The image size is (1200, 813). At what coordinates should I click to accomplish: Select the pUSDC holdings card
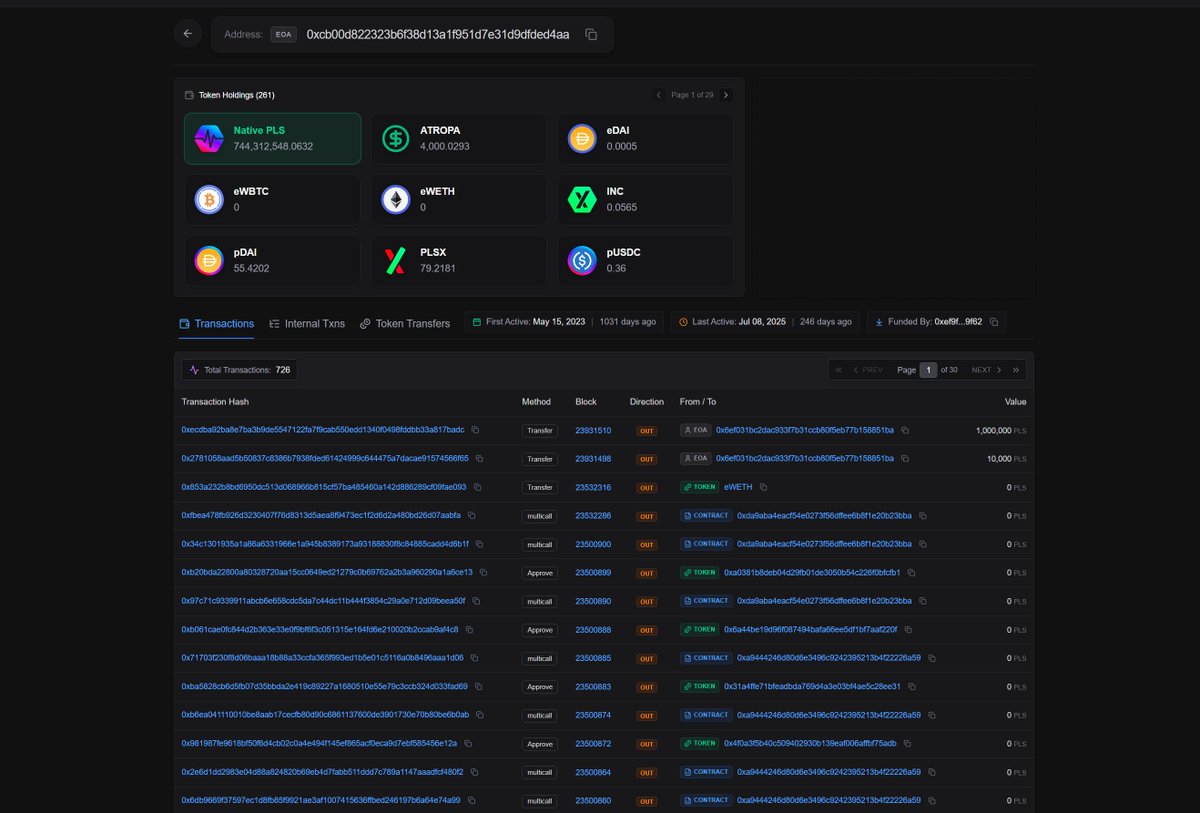point(645,260)
